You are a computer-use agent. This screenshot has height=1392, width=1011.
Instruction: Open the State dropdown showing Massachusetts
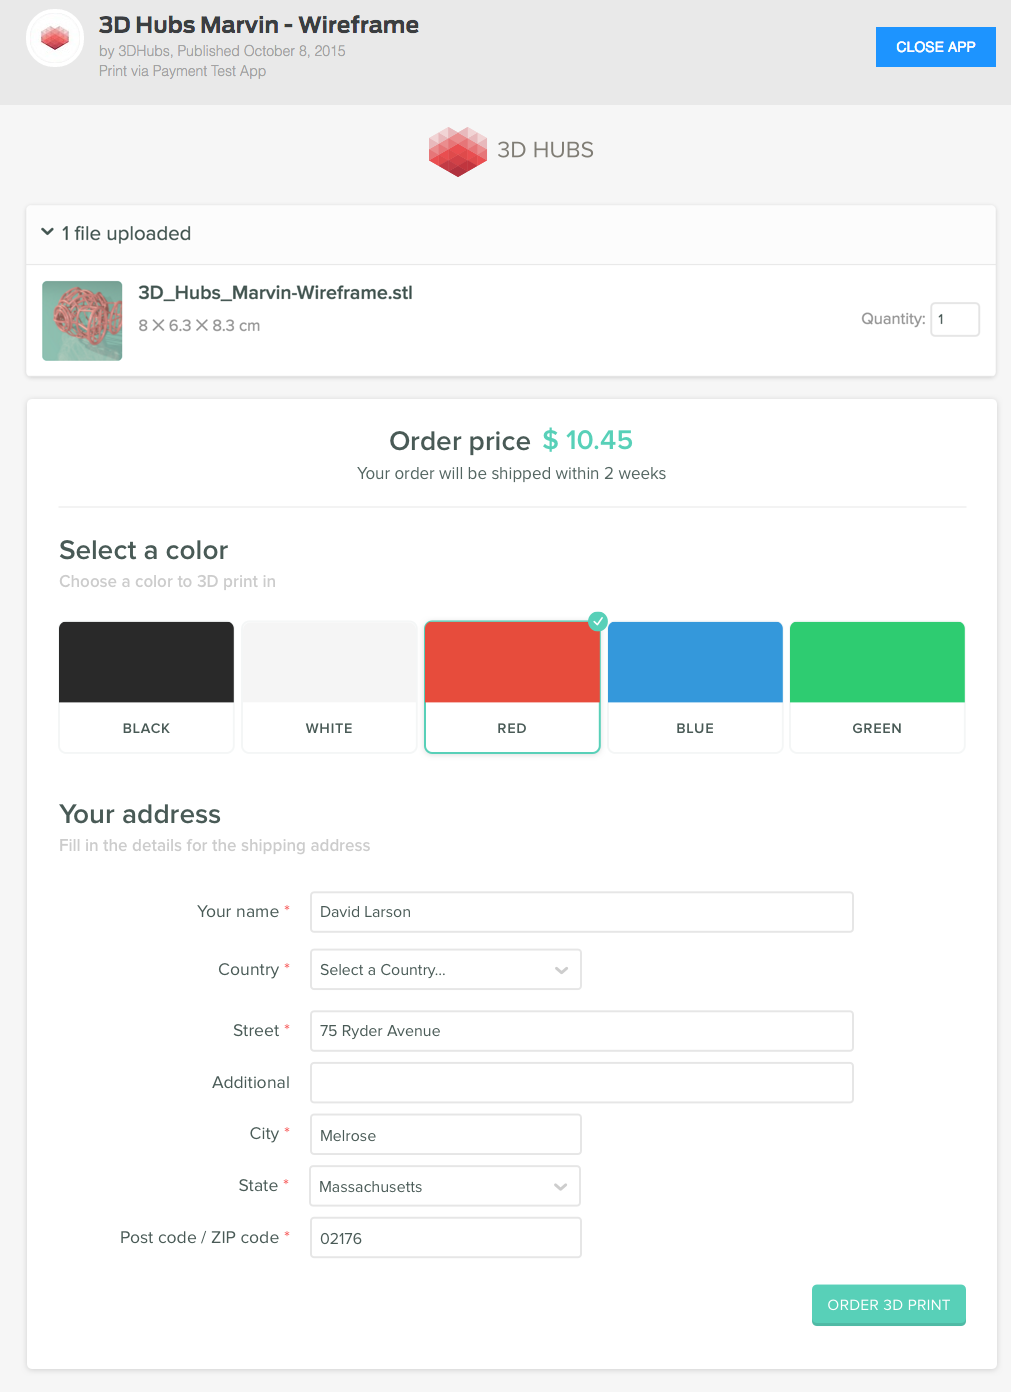point(445,1187)
